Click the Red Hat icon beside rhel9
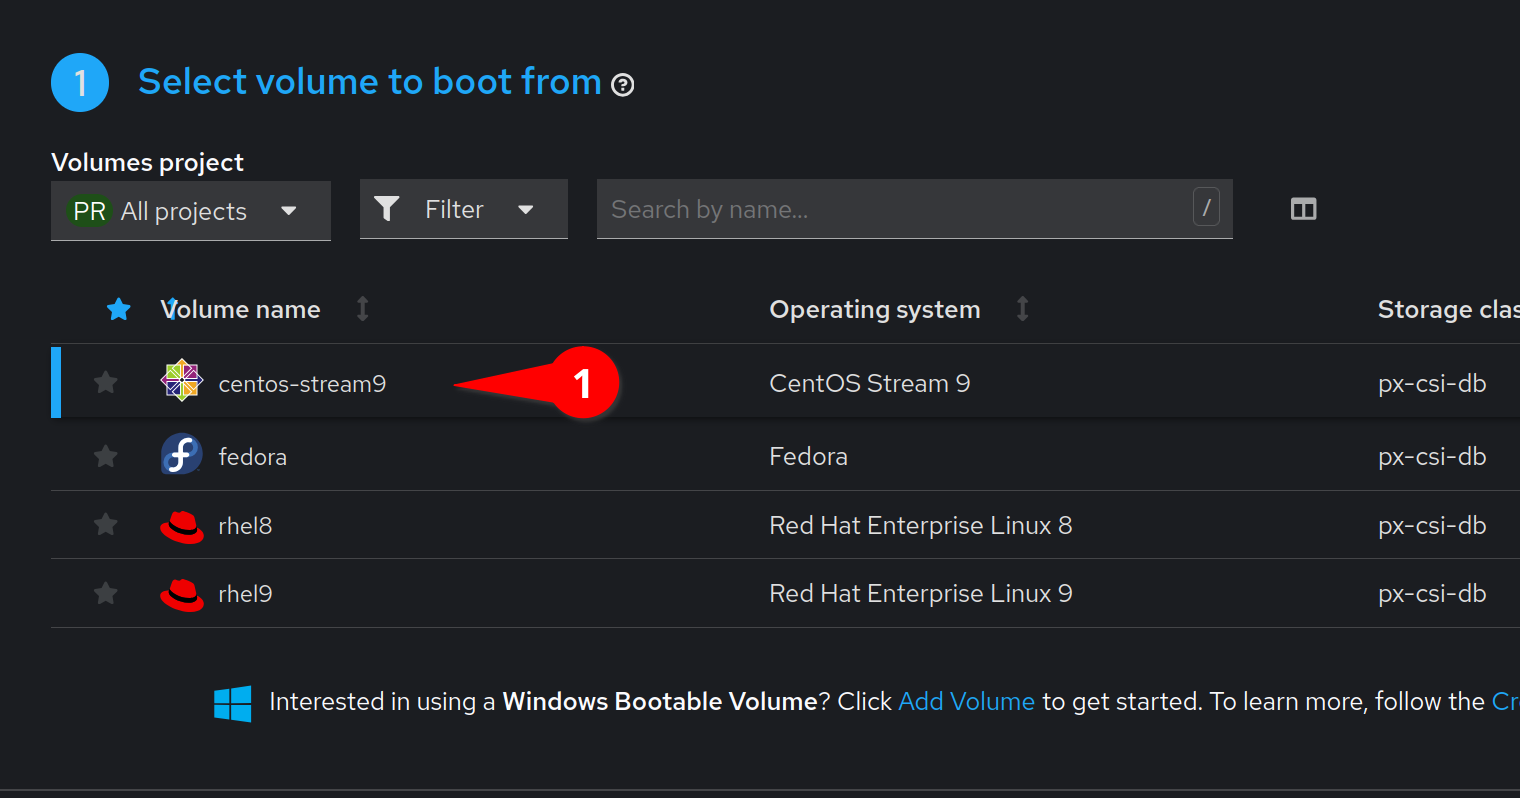The height and width of the screenshot is (798, 1520). [181, 591]
